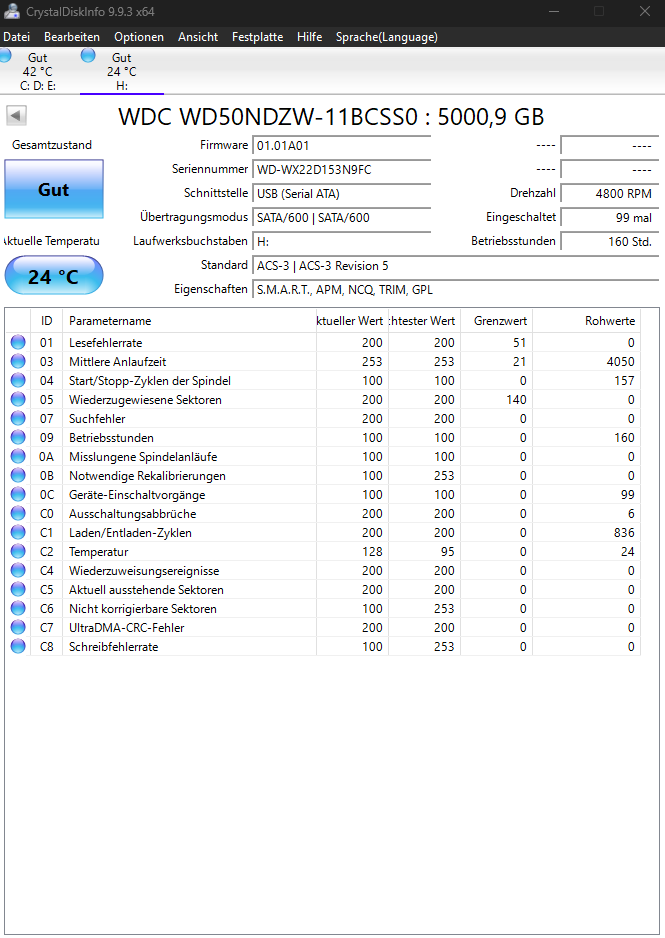Select the Lesefehlerrate parameter name
This screenshot has width=665, height=938.
106,343
